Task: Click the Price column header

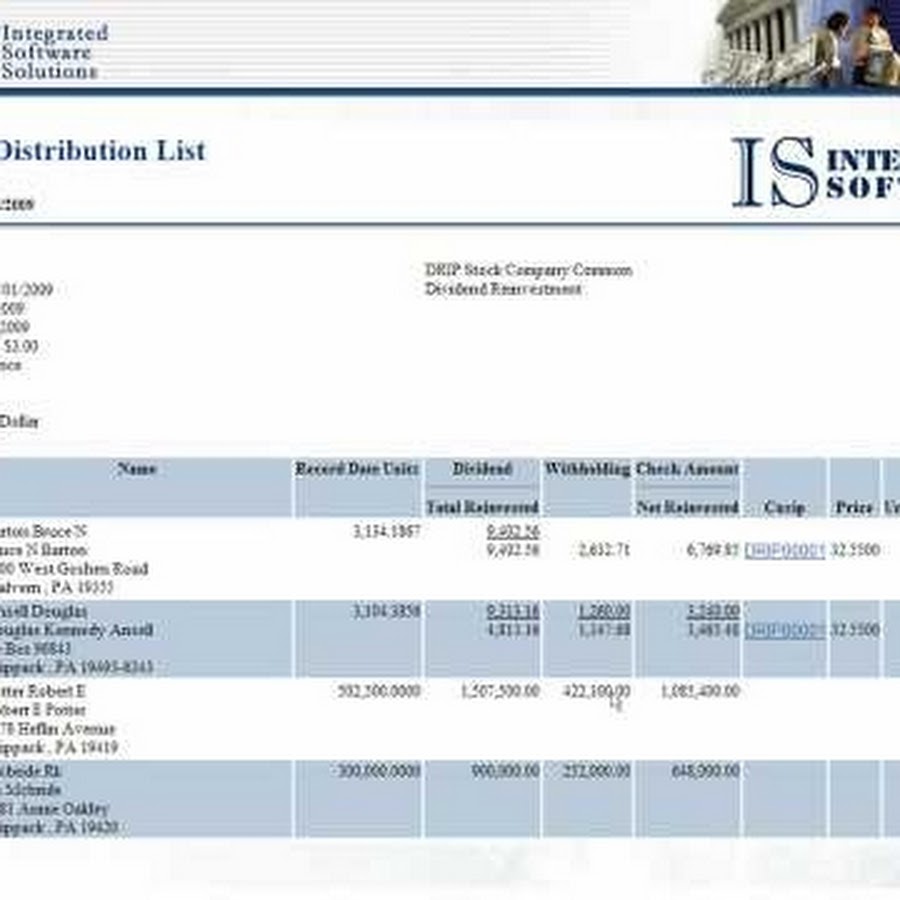Action: point(854,507)
